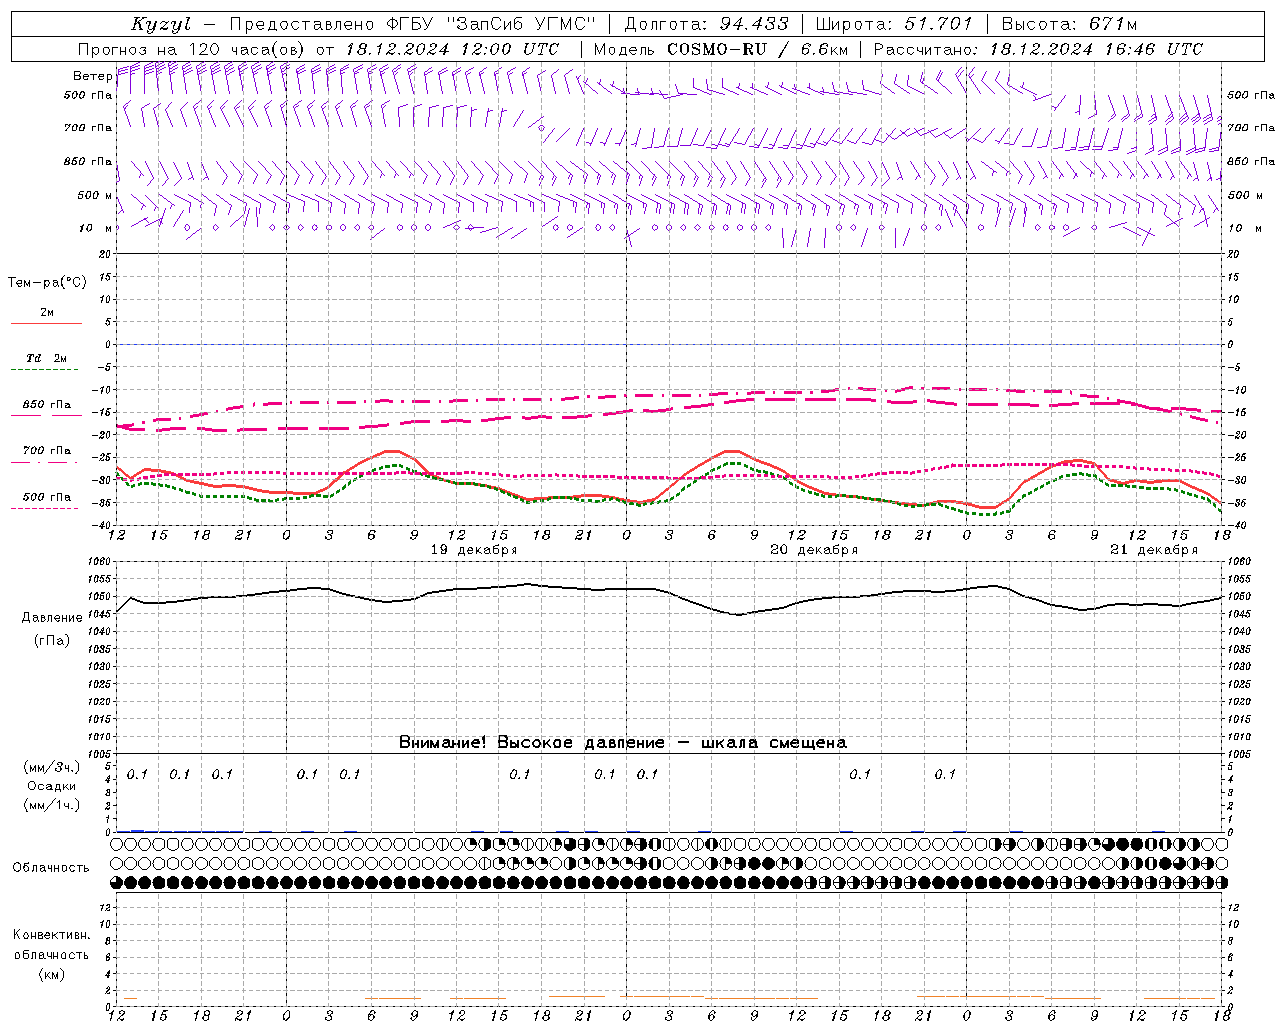1280x1024 pixels.
Task: Click the Kyzyl station title
Action: pyautogui.click(x=160, y=25)
